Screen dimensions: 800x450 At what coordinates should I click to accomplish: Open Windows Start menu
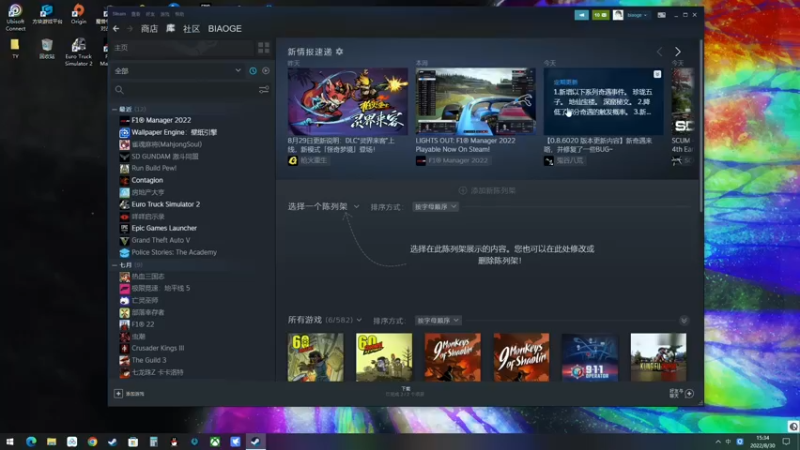10,441
